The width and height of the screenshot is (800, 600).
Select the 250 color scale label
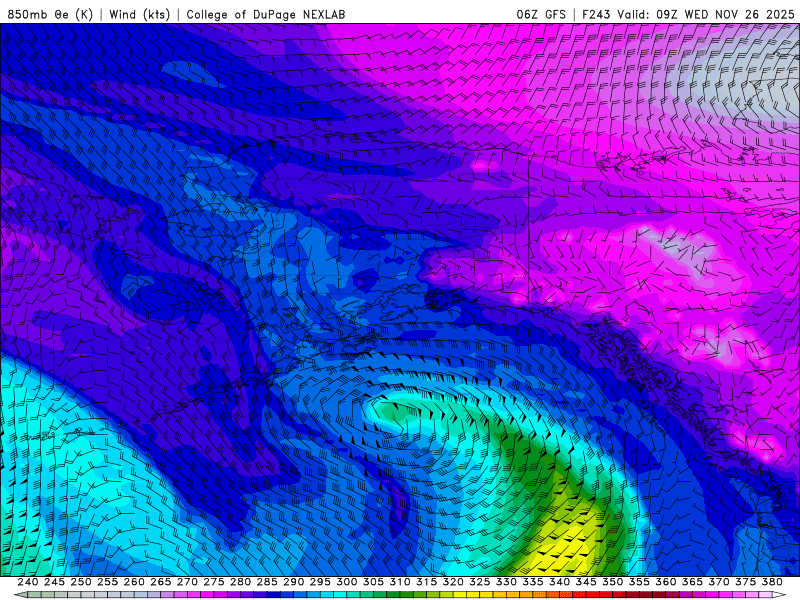coord(81,582)
